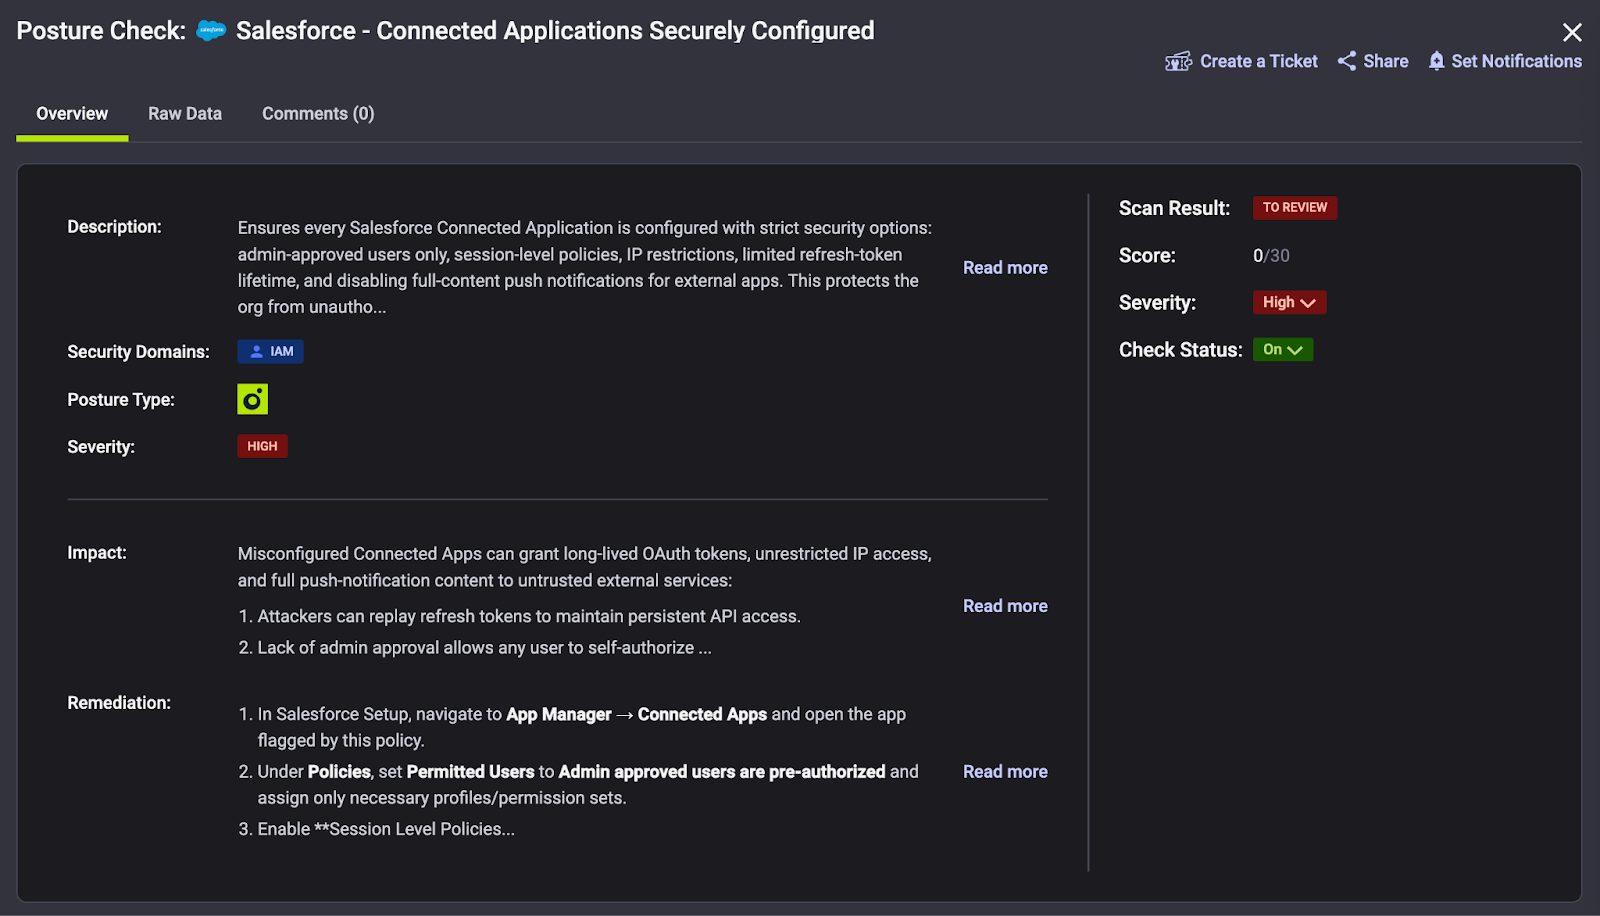
Task: Click the Share icon
Action: pos(1347,61)
